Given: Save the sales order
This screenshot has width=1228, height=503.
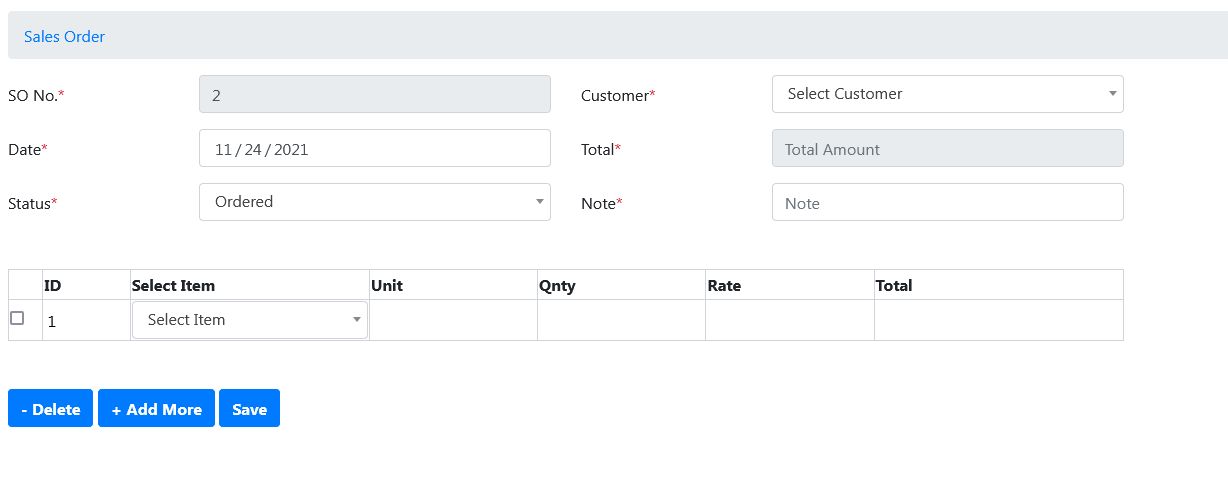Looking at the screenshot, I should [249, 409].
